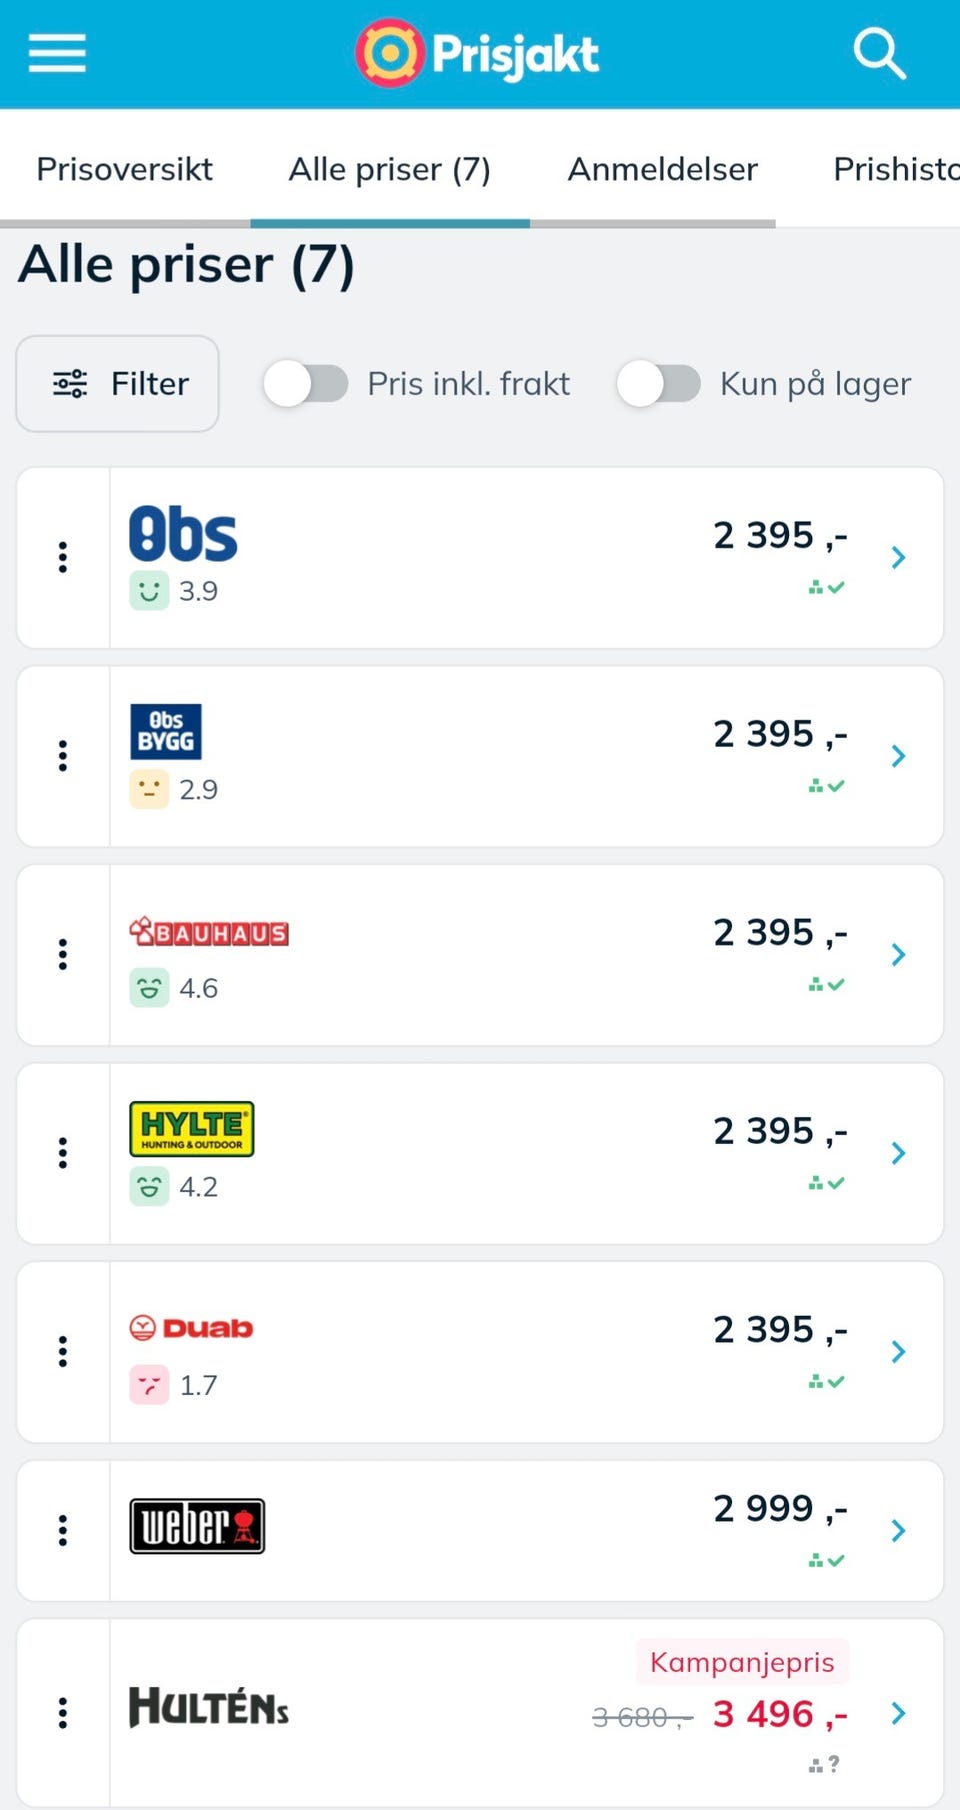Expand Hulténs offer chevron arrow
This screenshot has width=960, height=1810.
898,1713
